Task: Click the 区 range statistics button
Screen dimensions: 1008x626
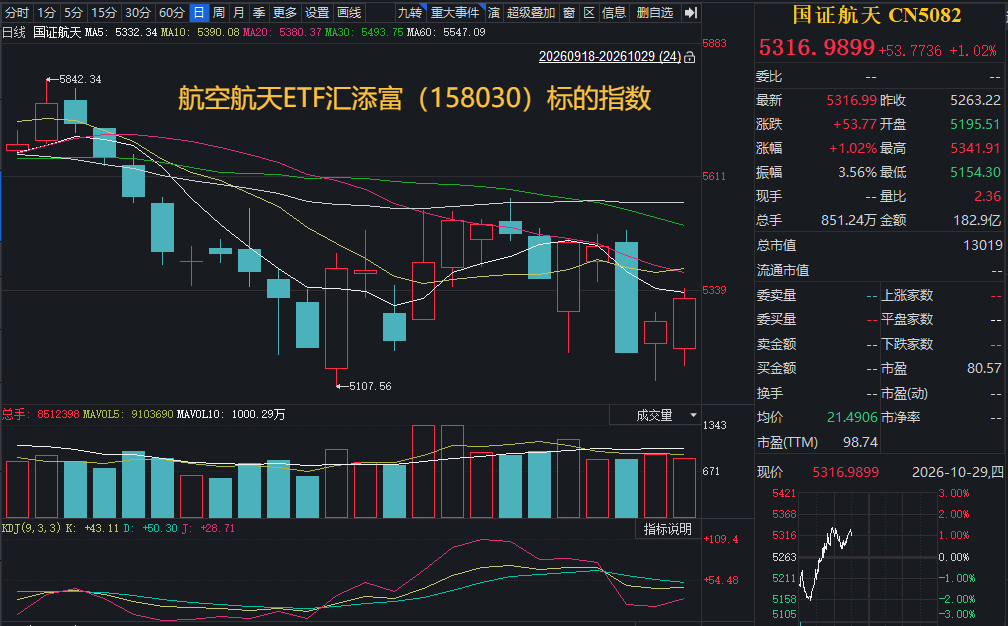Action: point(590,13)
